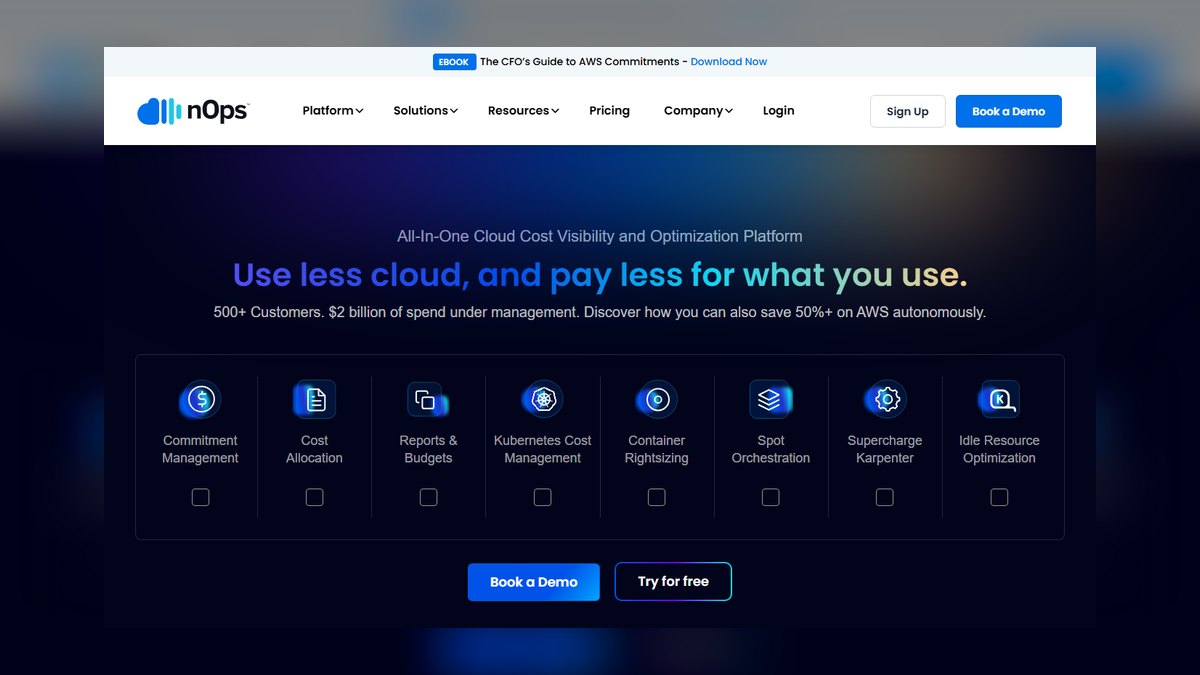Screen dimensions: 1200x675
Task: Click "All-In-One Cloud Cost Visibility" subtitle
Action: 600,237
